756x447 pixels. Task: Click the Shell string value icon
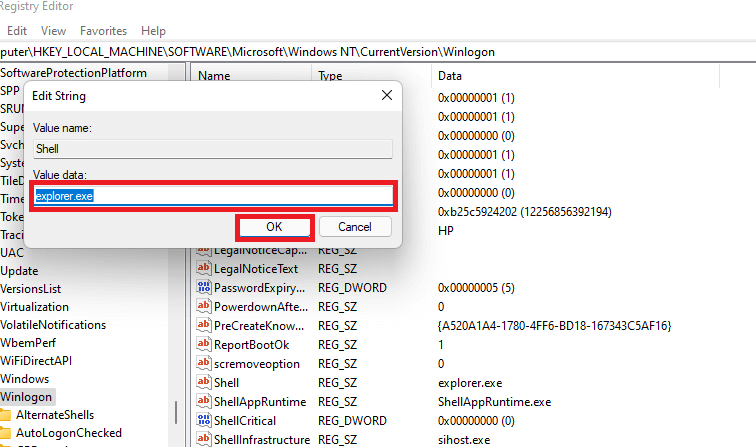point(204,382)
